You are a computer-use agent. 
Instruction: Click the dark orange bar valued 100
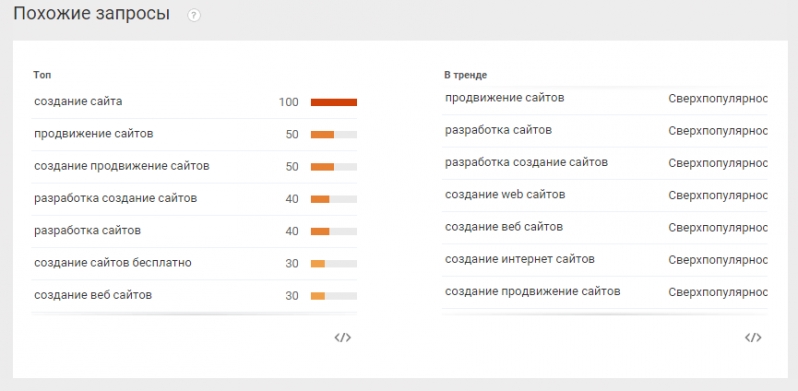(x=334, y=102)
